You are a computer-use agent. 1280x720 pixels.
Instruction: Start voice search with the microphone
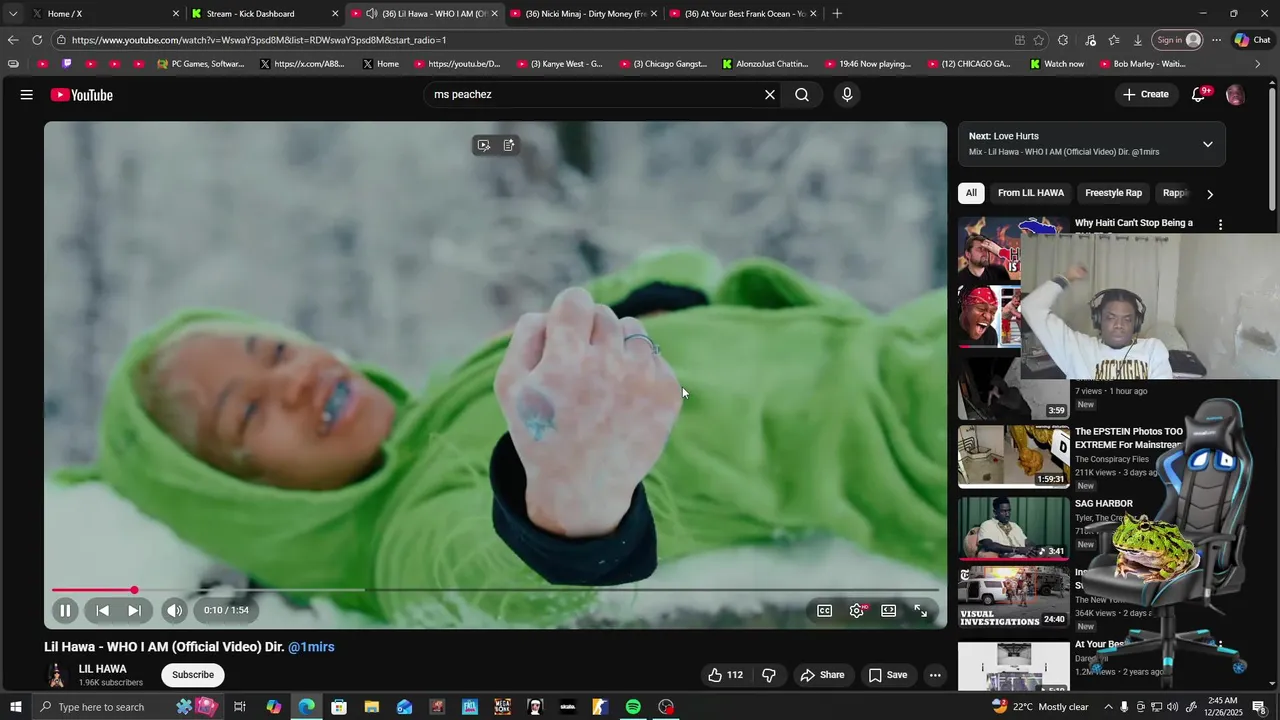847,95
